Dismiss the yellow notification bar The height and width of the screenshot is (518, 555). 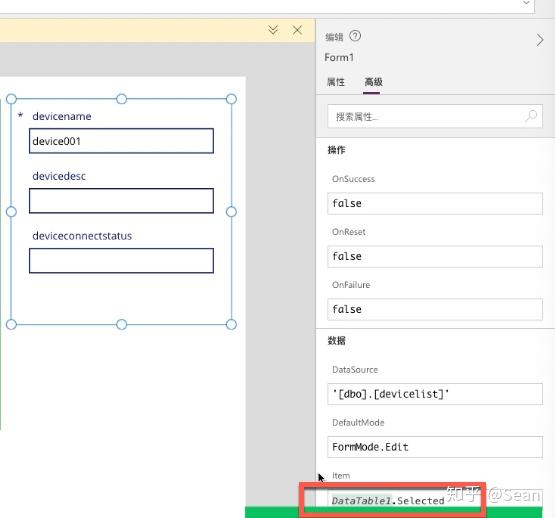(297, 30)
